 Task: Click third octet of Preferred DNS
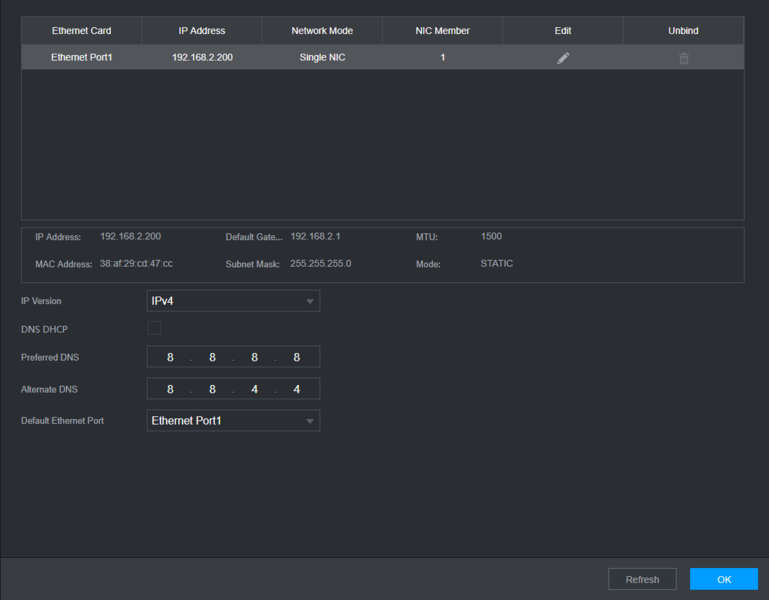(255, 357)
